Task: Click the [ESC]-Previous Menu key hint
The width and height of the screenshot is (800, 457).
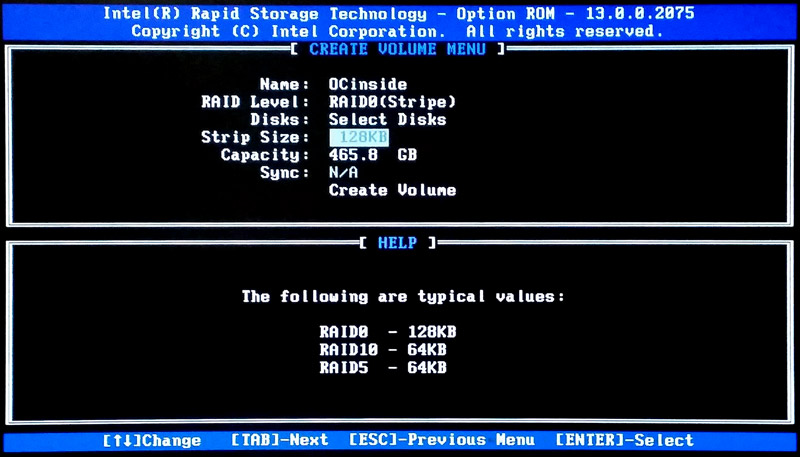Action: point(442,440)
